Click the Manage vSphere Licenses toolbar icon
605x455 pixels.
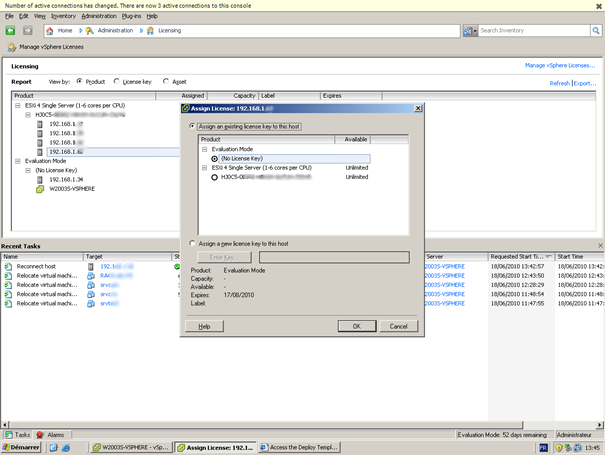12,47
